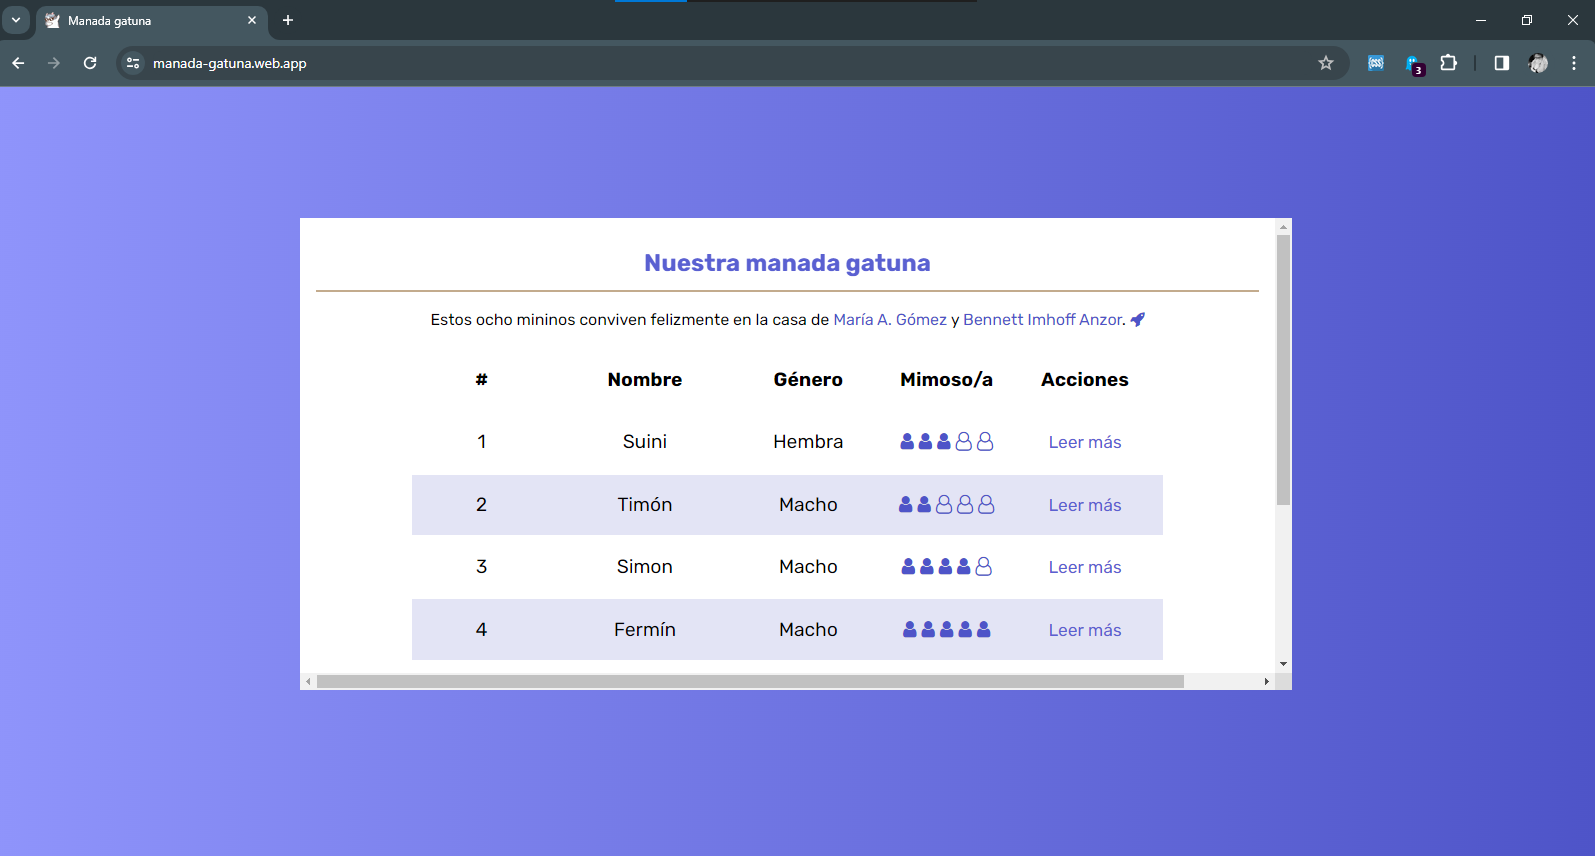
Task: Open Leer más for Fermín
Action: [x=1085, y=630]
